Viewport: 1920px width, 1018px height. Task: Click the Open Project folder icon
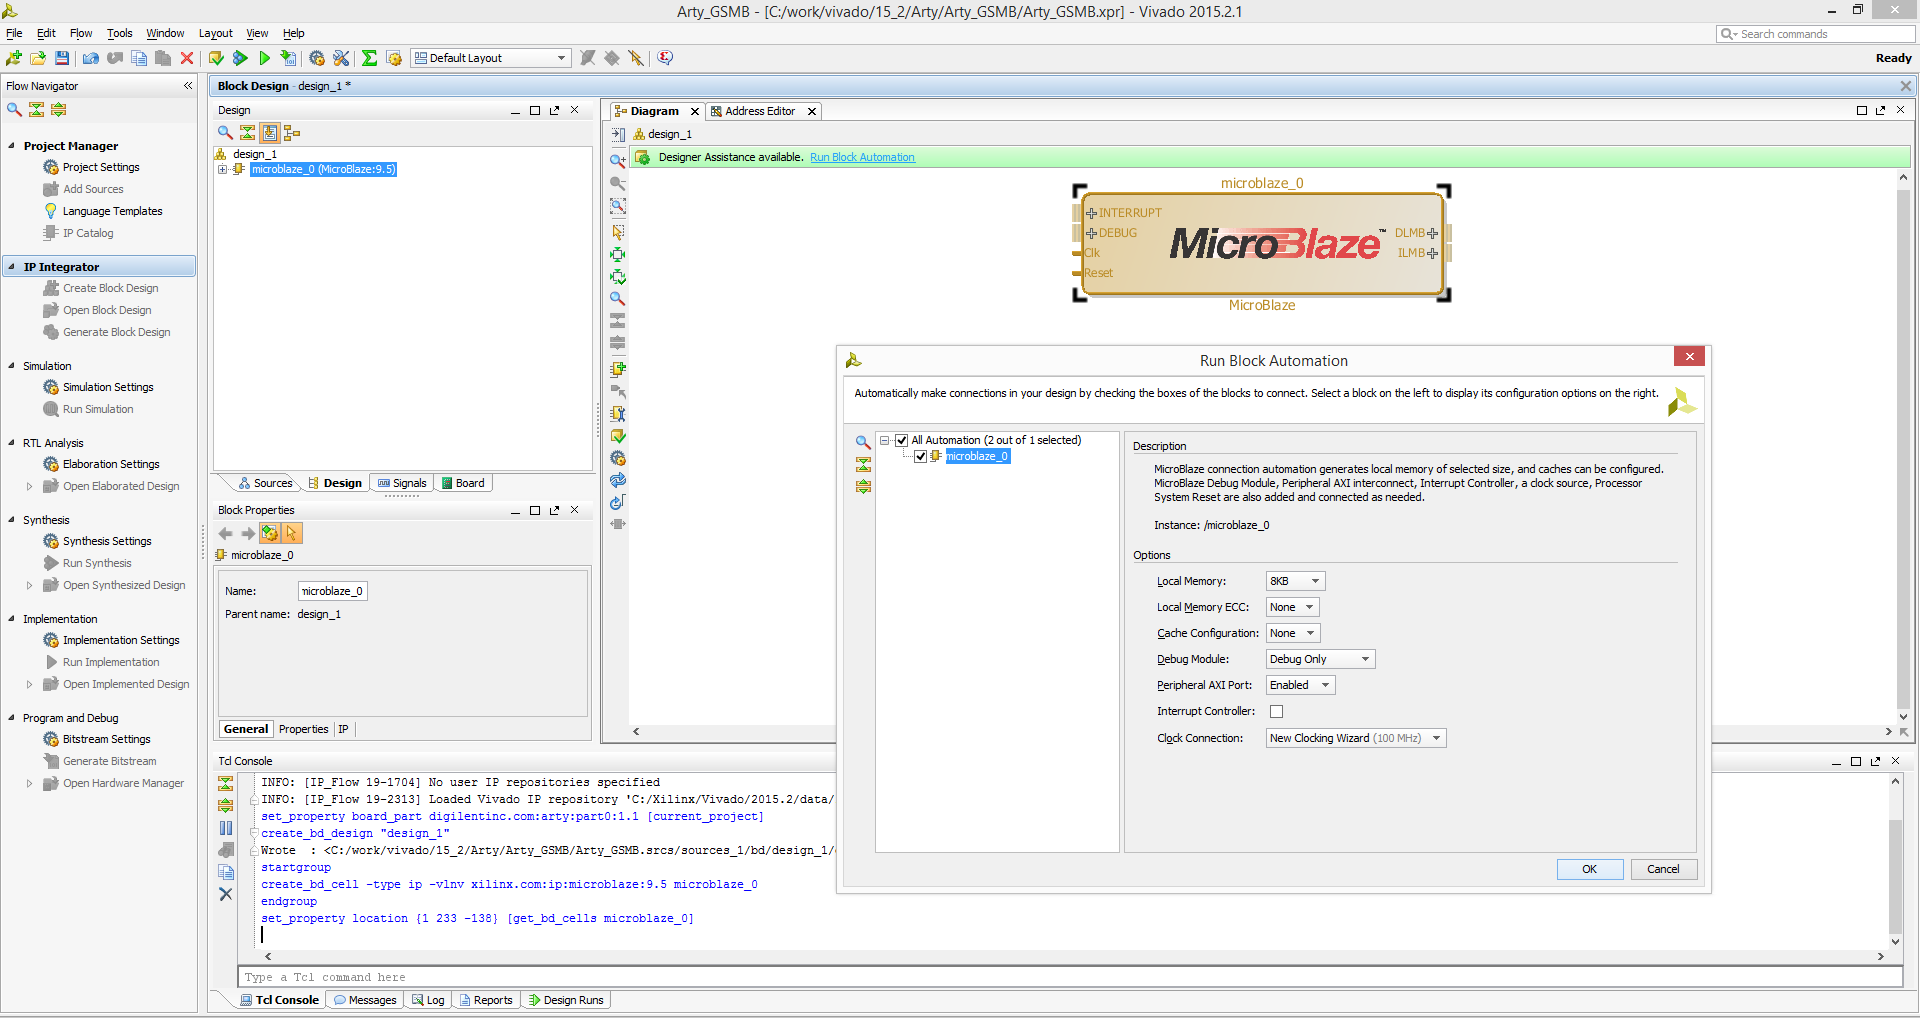38,58
